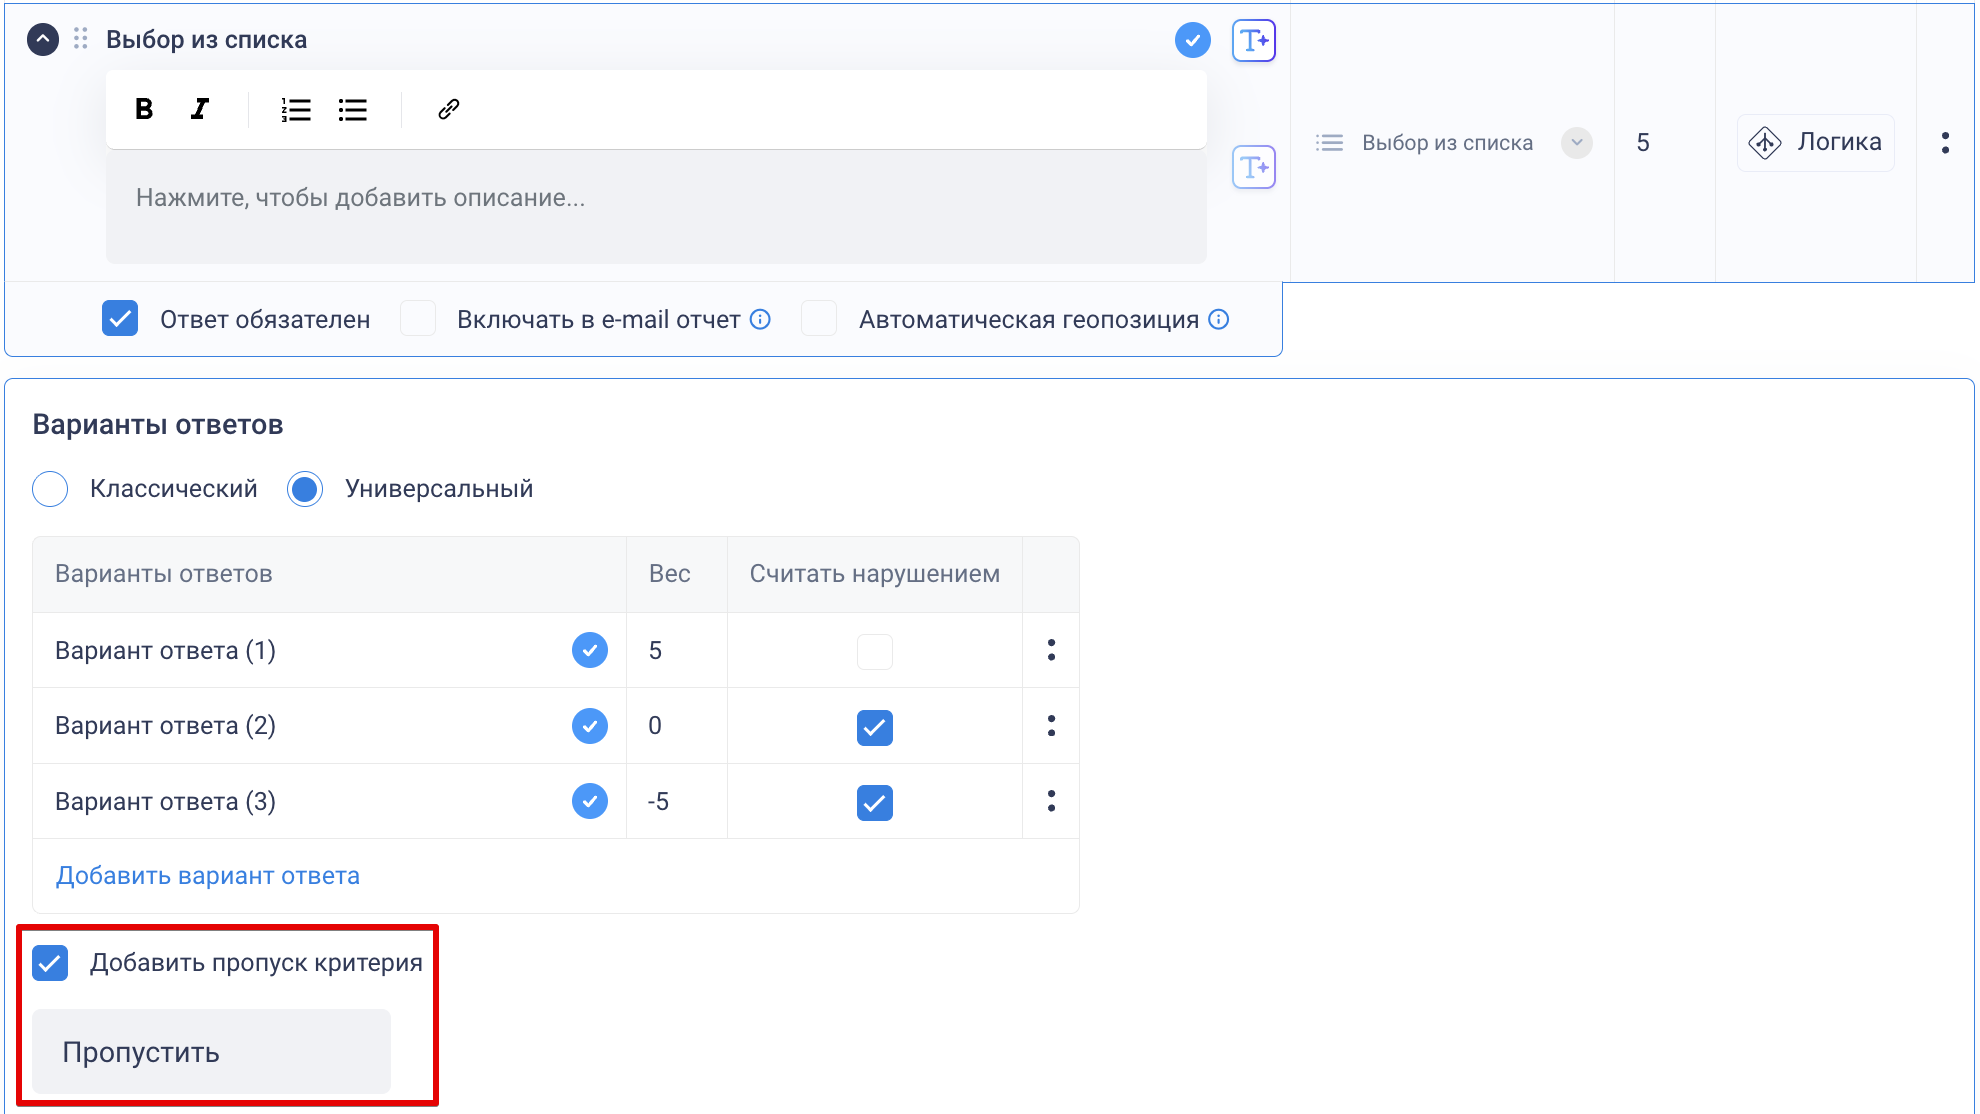Click the description field placeholder text
Image resolution: width=1980 pixels, height=1114 pixels.
[x=360, y=198]
